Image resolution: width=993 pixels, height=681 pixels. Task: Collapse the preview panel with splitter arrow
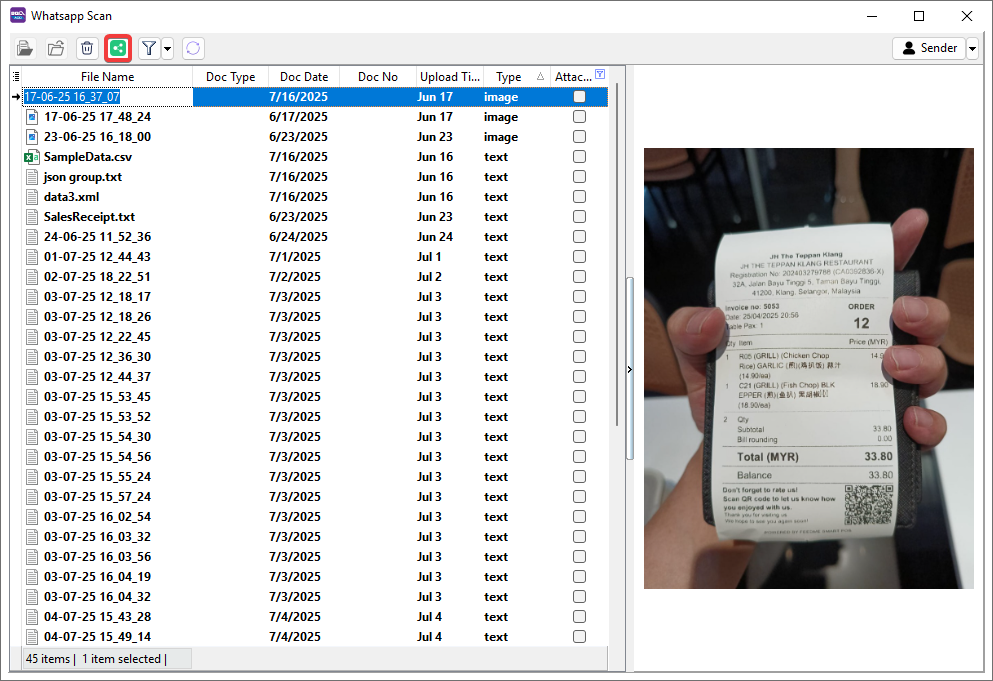pyautogui.click(x=629, y=369)
